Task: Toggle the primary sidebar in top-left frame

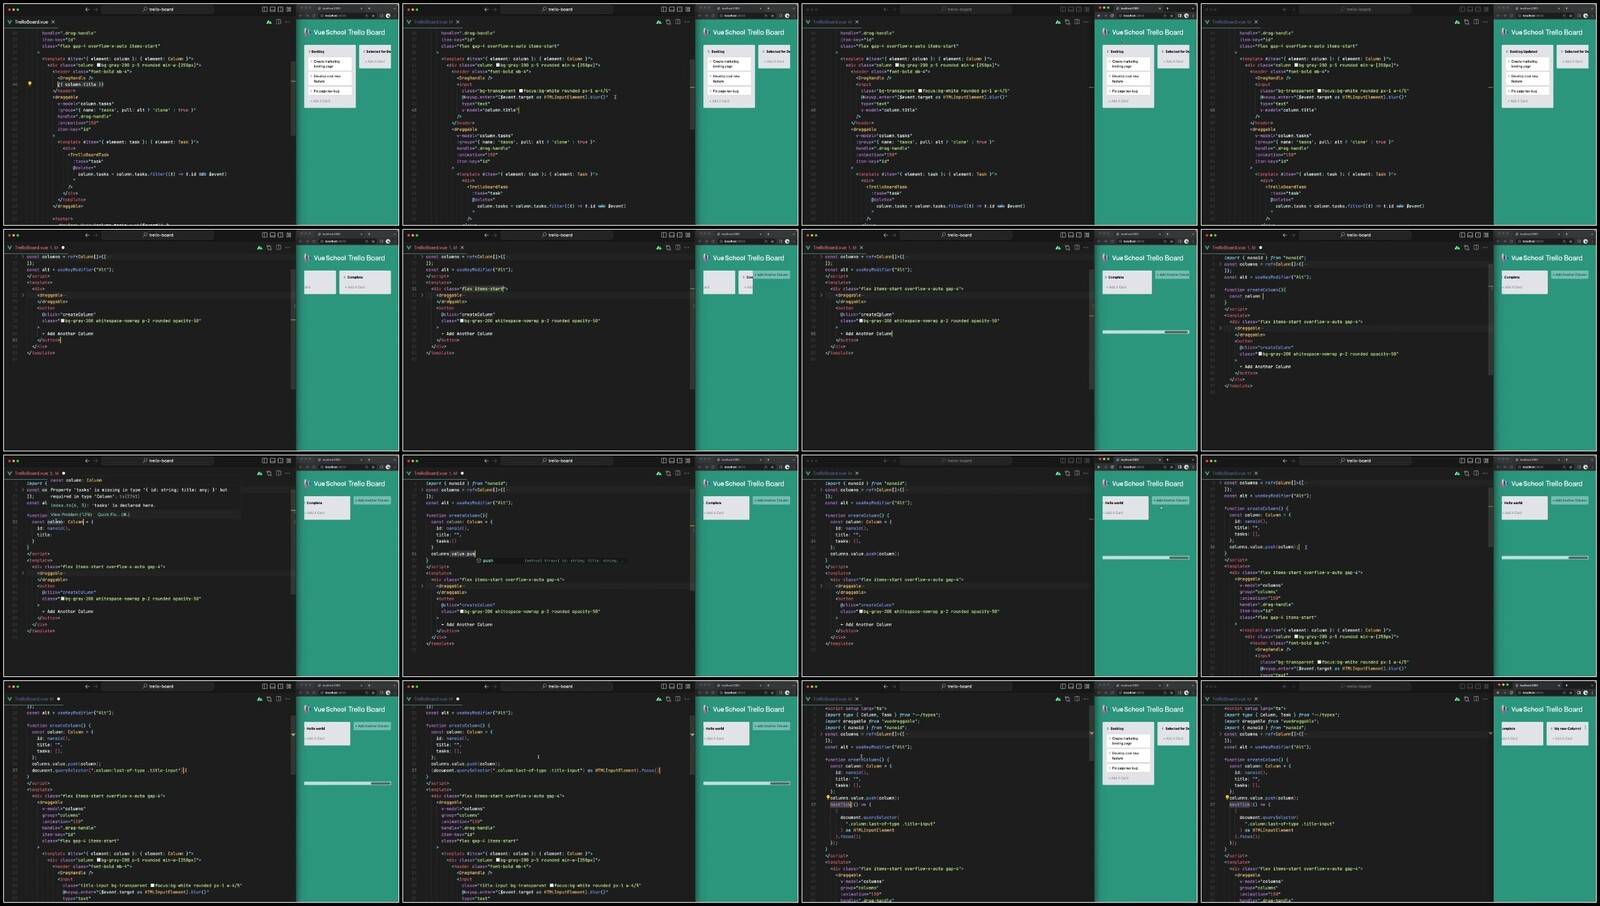Action: (265, 10)
